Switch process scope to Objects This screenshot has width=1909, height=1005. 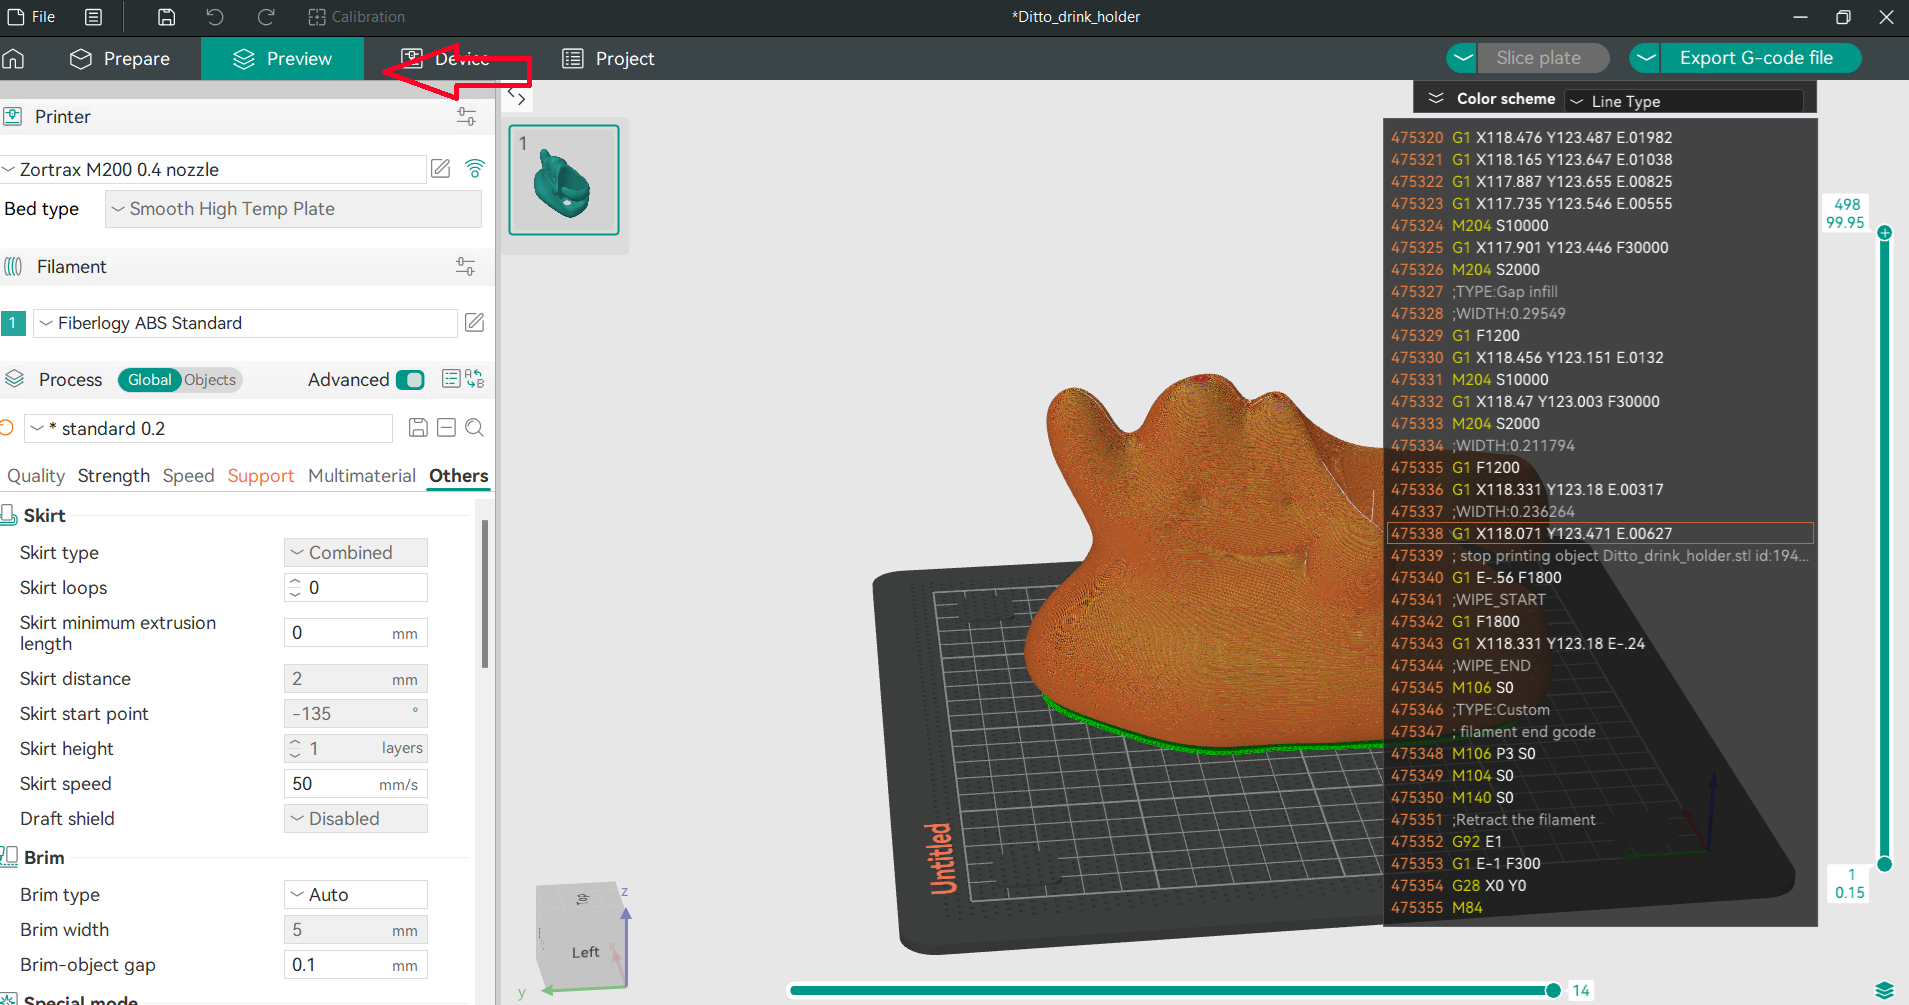point(210,380)
